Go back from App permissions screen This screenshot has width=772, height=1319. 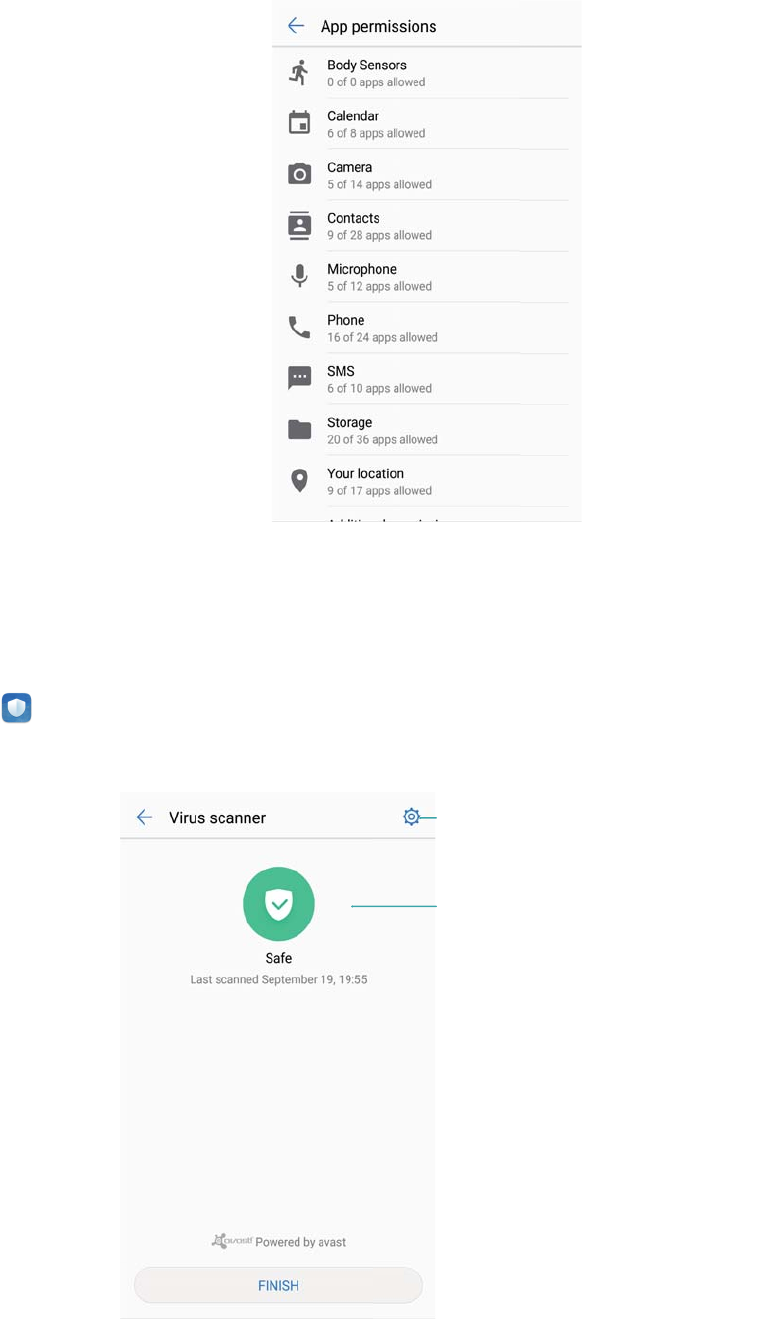click(x=296, y=26)
